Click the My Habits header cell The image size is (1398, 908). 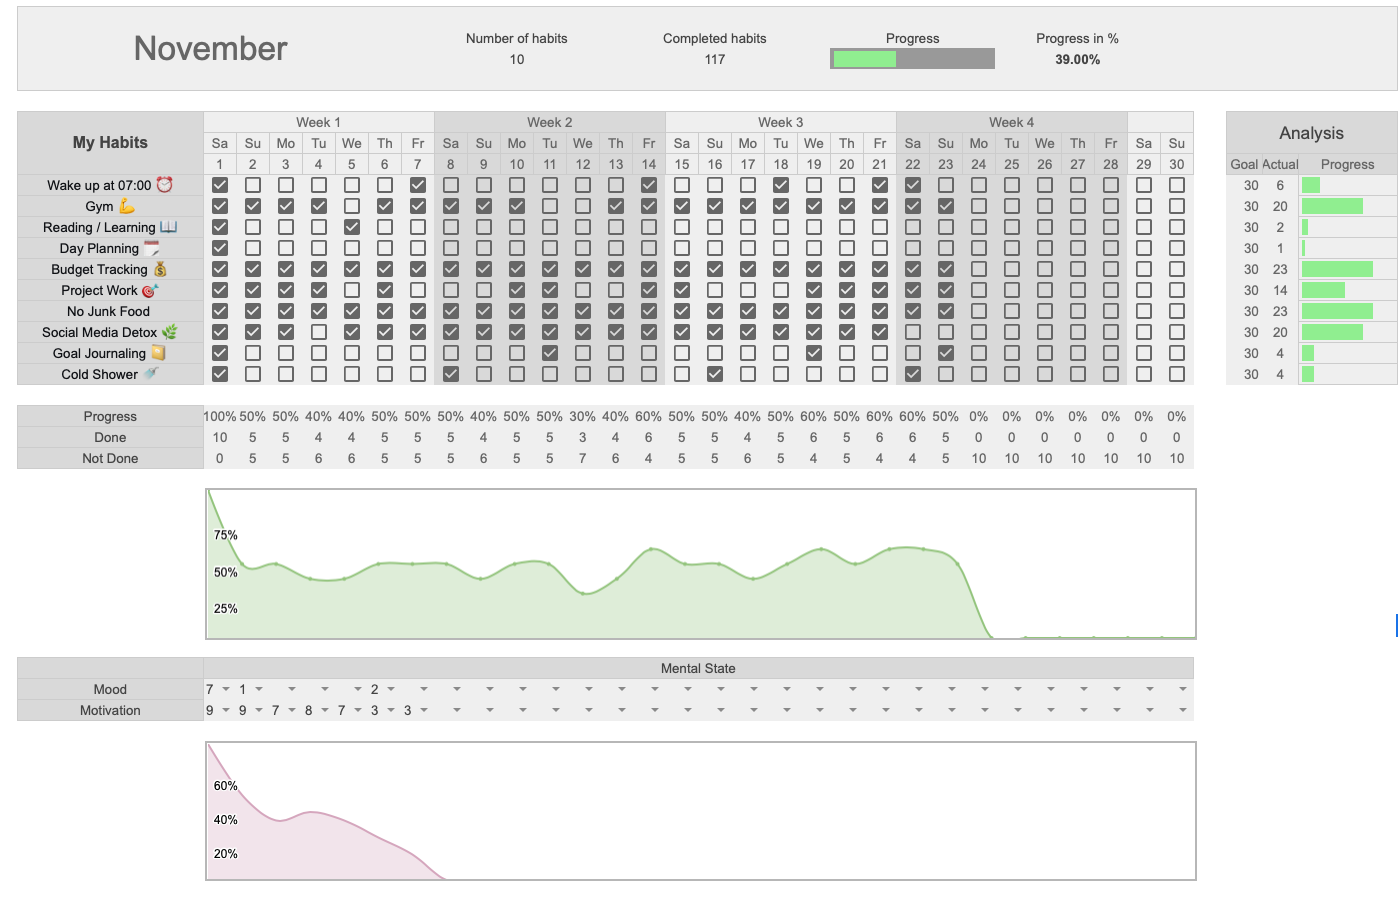(x=110, y=143)
